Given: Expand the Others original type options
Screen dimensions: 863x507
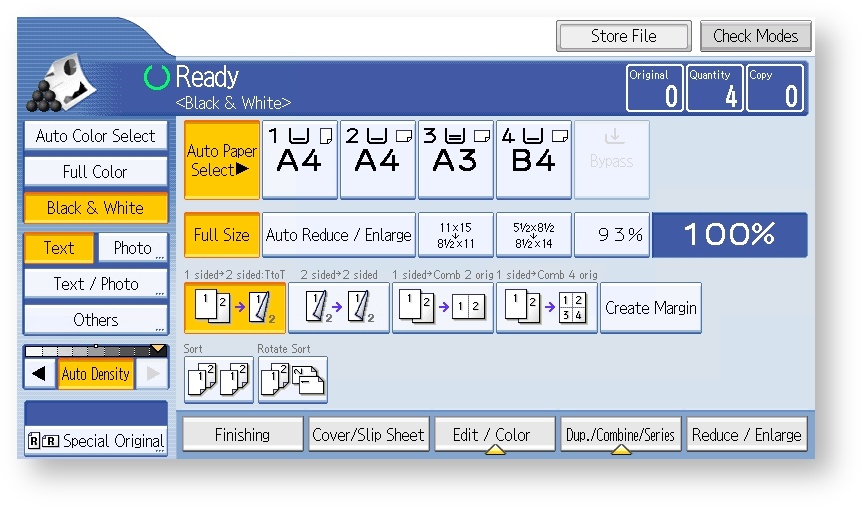Looking at the screenshot, I should click(95, 320).
